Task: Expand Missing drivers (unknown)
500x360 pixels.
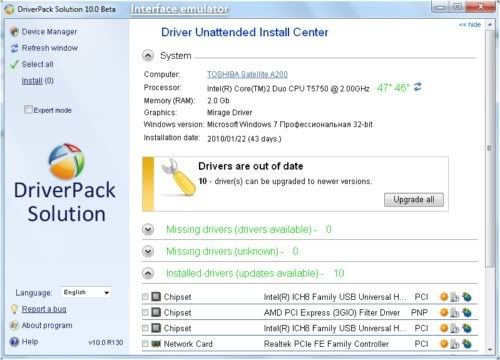Action: 148,251
